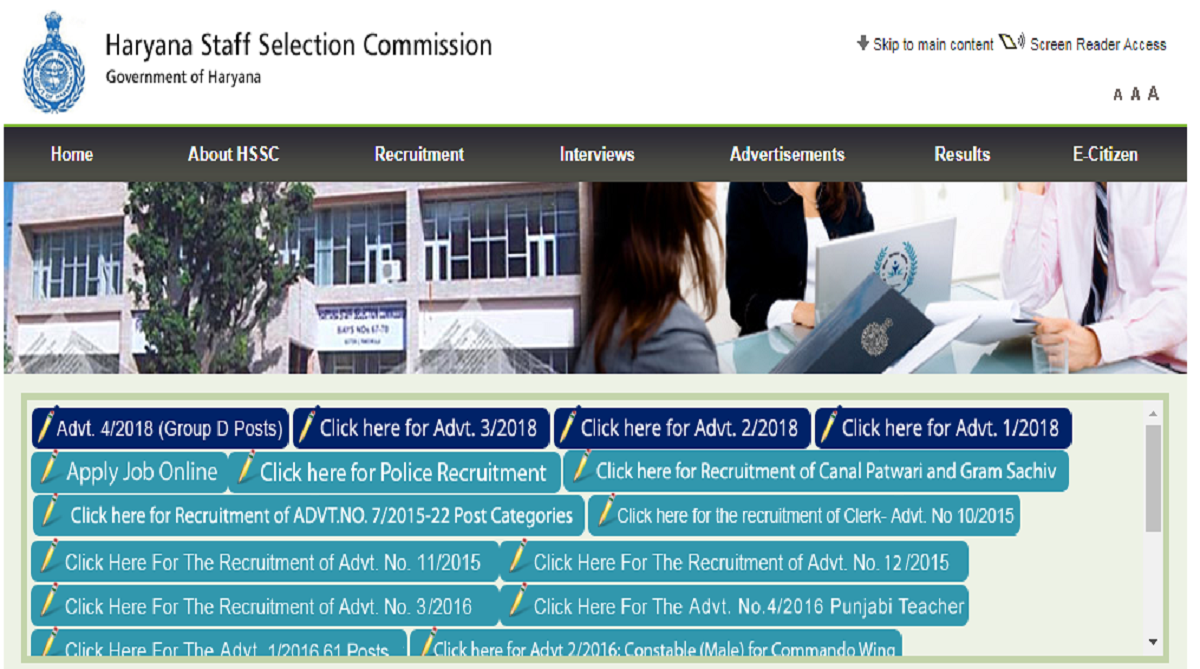This screenshot has height=669, width=1200.
Task: Click the scroll up arrow of links panel
Action: pos(1153,413)
